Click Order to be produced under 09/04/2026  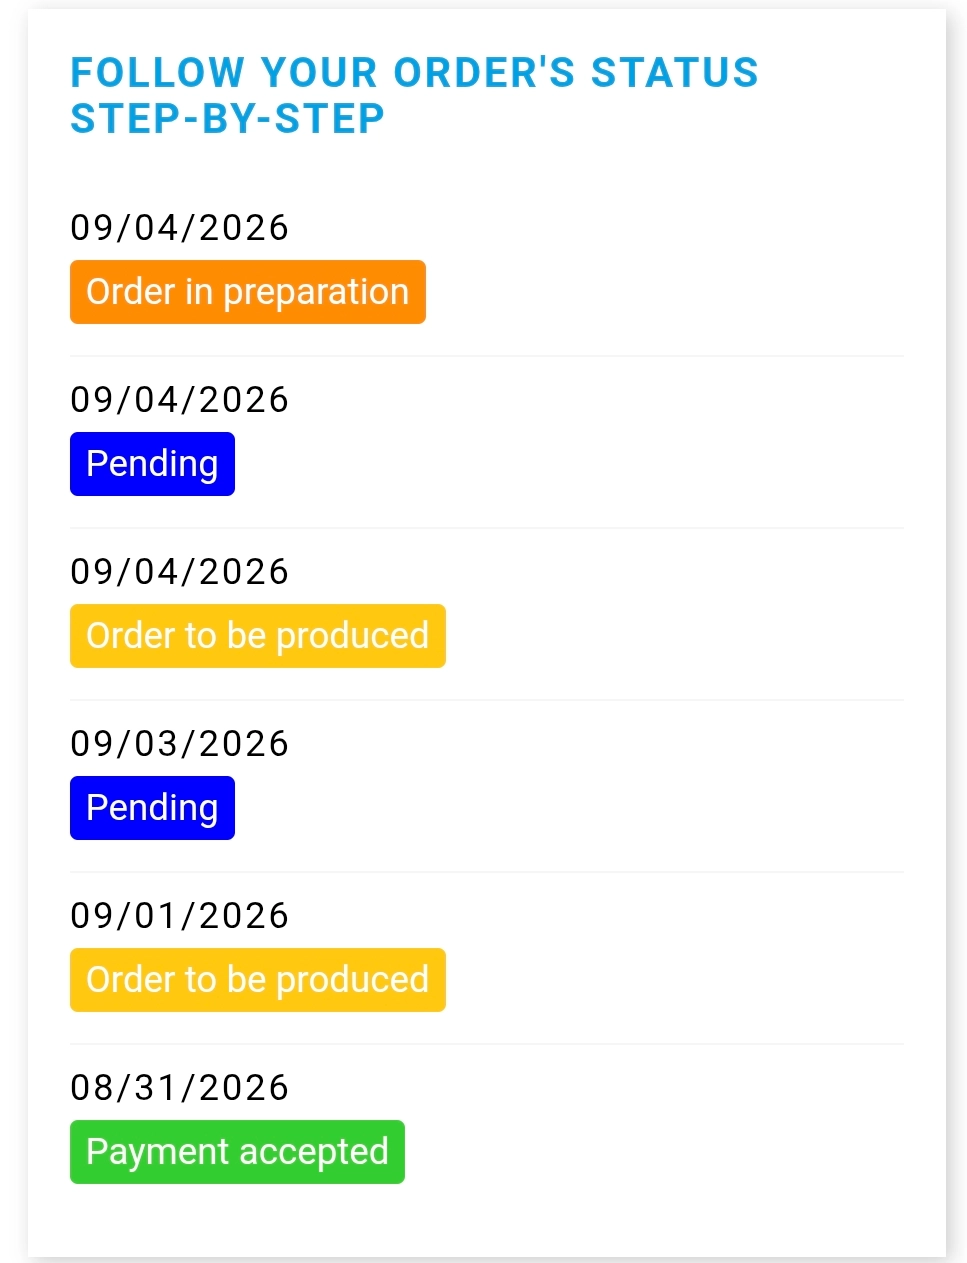pos(258,636)
